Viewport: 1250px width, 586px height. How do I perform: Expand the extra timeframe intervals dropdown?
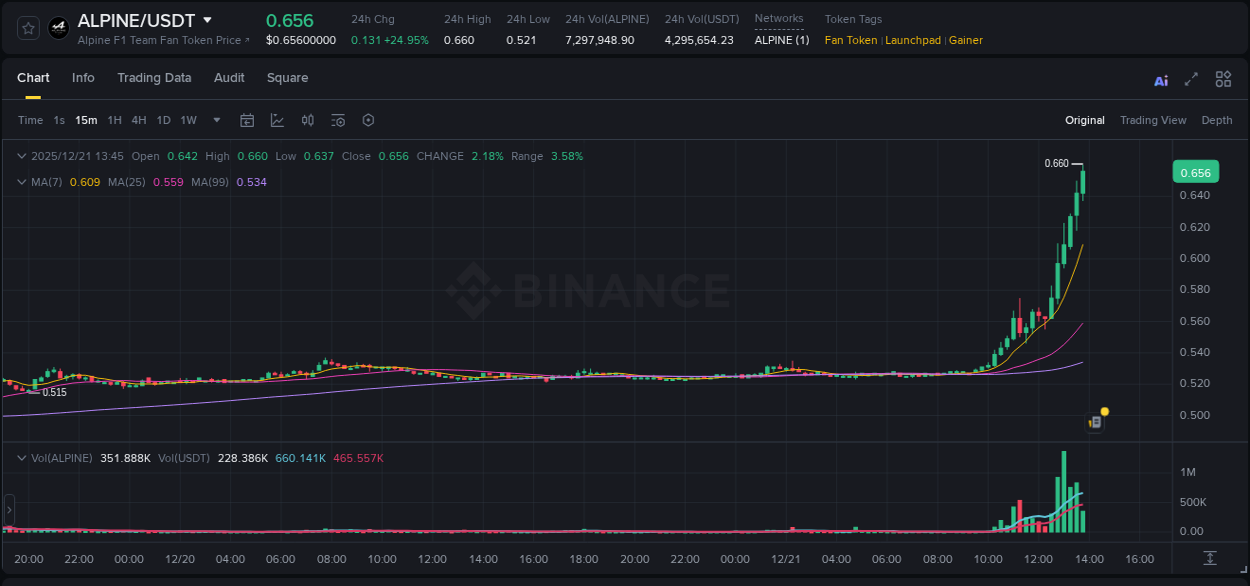(215, 120)
